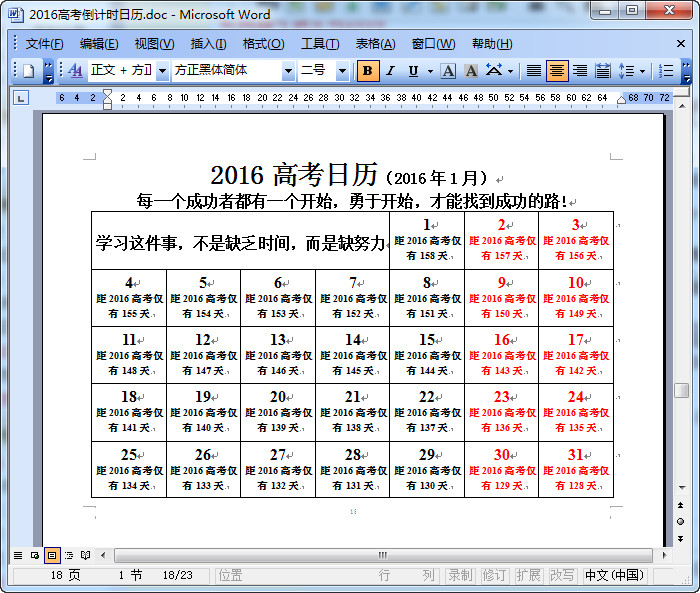Expand standard toolbar options
700x593 pixels.
pyautogui.click(x=49, y=71)
